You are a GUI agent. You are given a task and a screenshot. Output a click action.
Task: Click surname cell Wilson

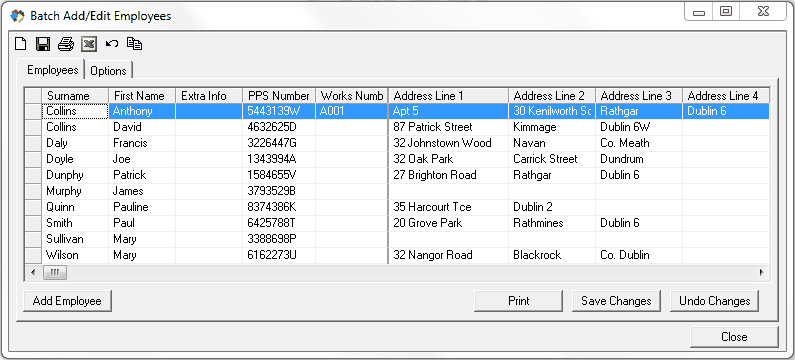pos(75,255)
